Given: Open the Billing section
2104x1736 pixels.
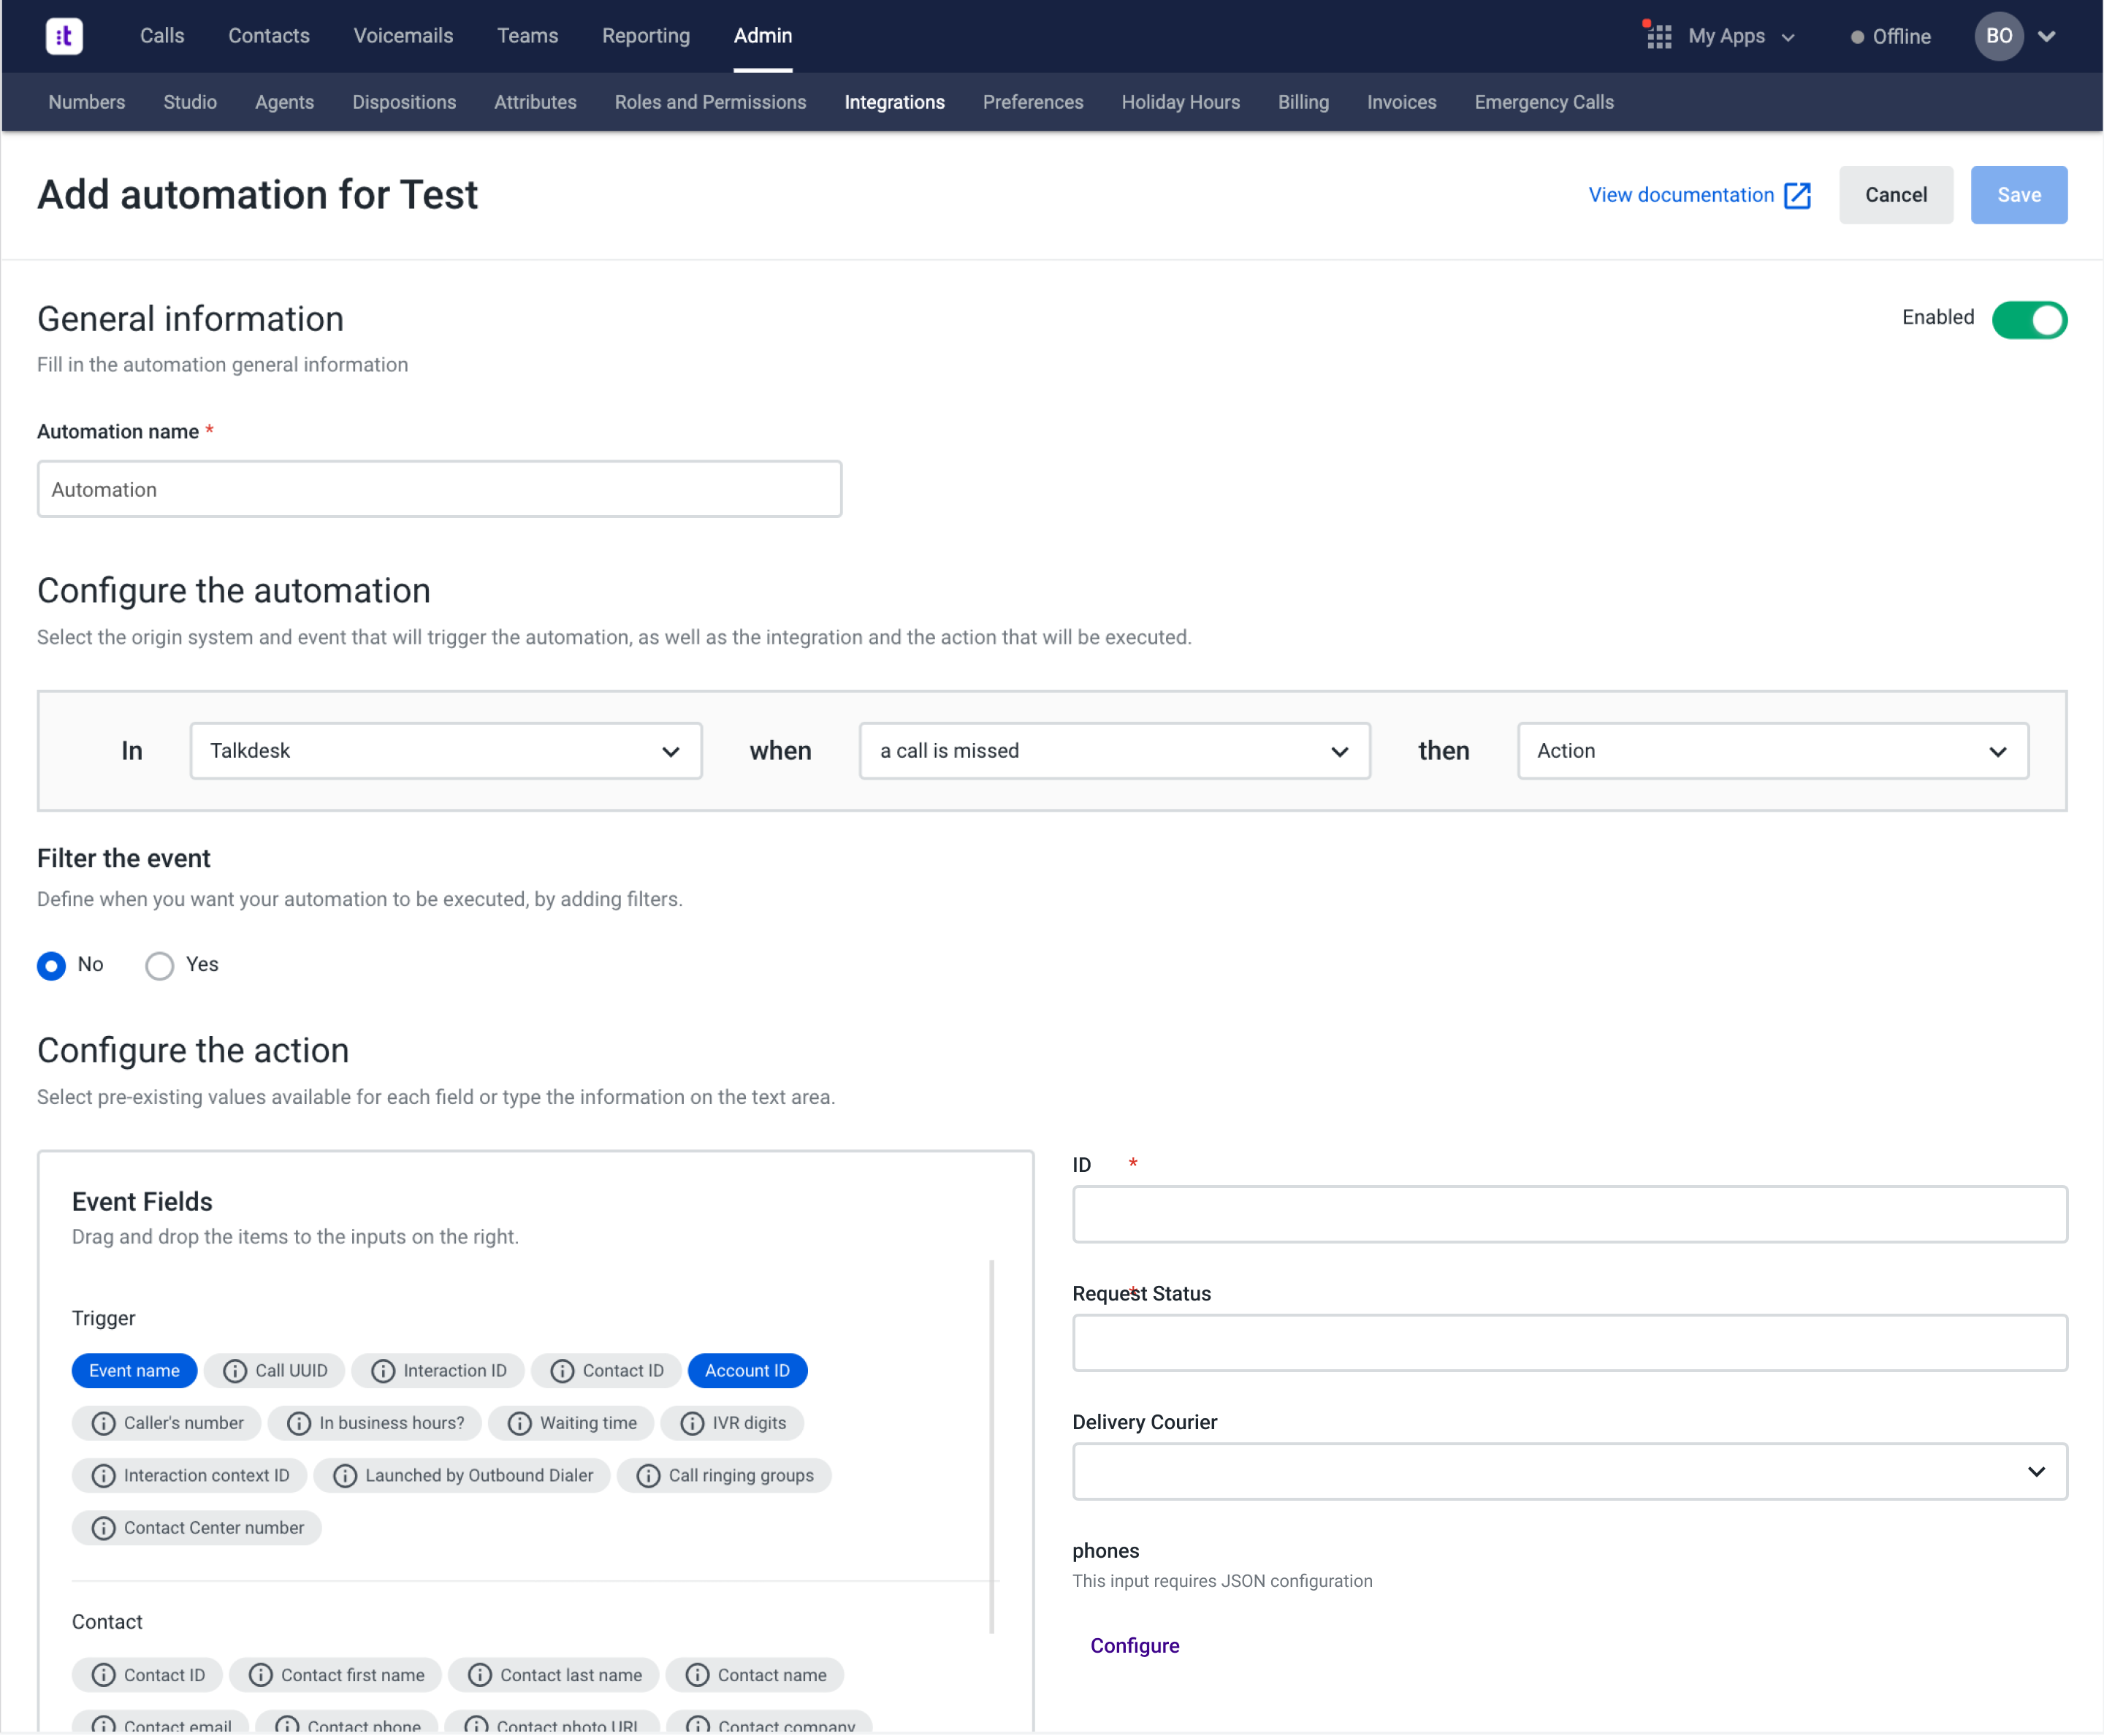Looking at the screenshot, I should point(1303,102).
